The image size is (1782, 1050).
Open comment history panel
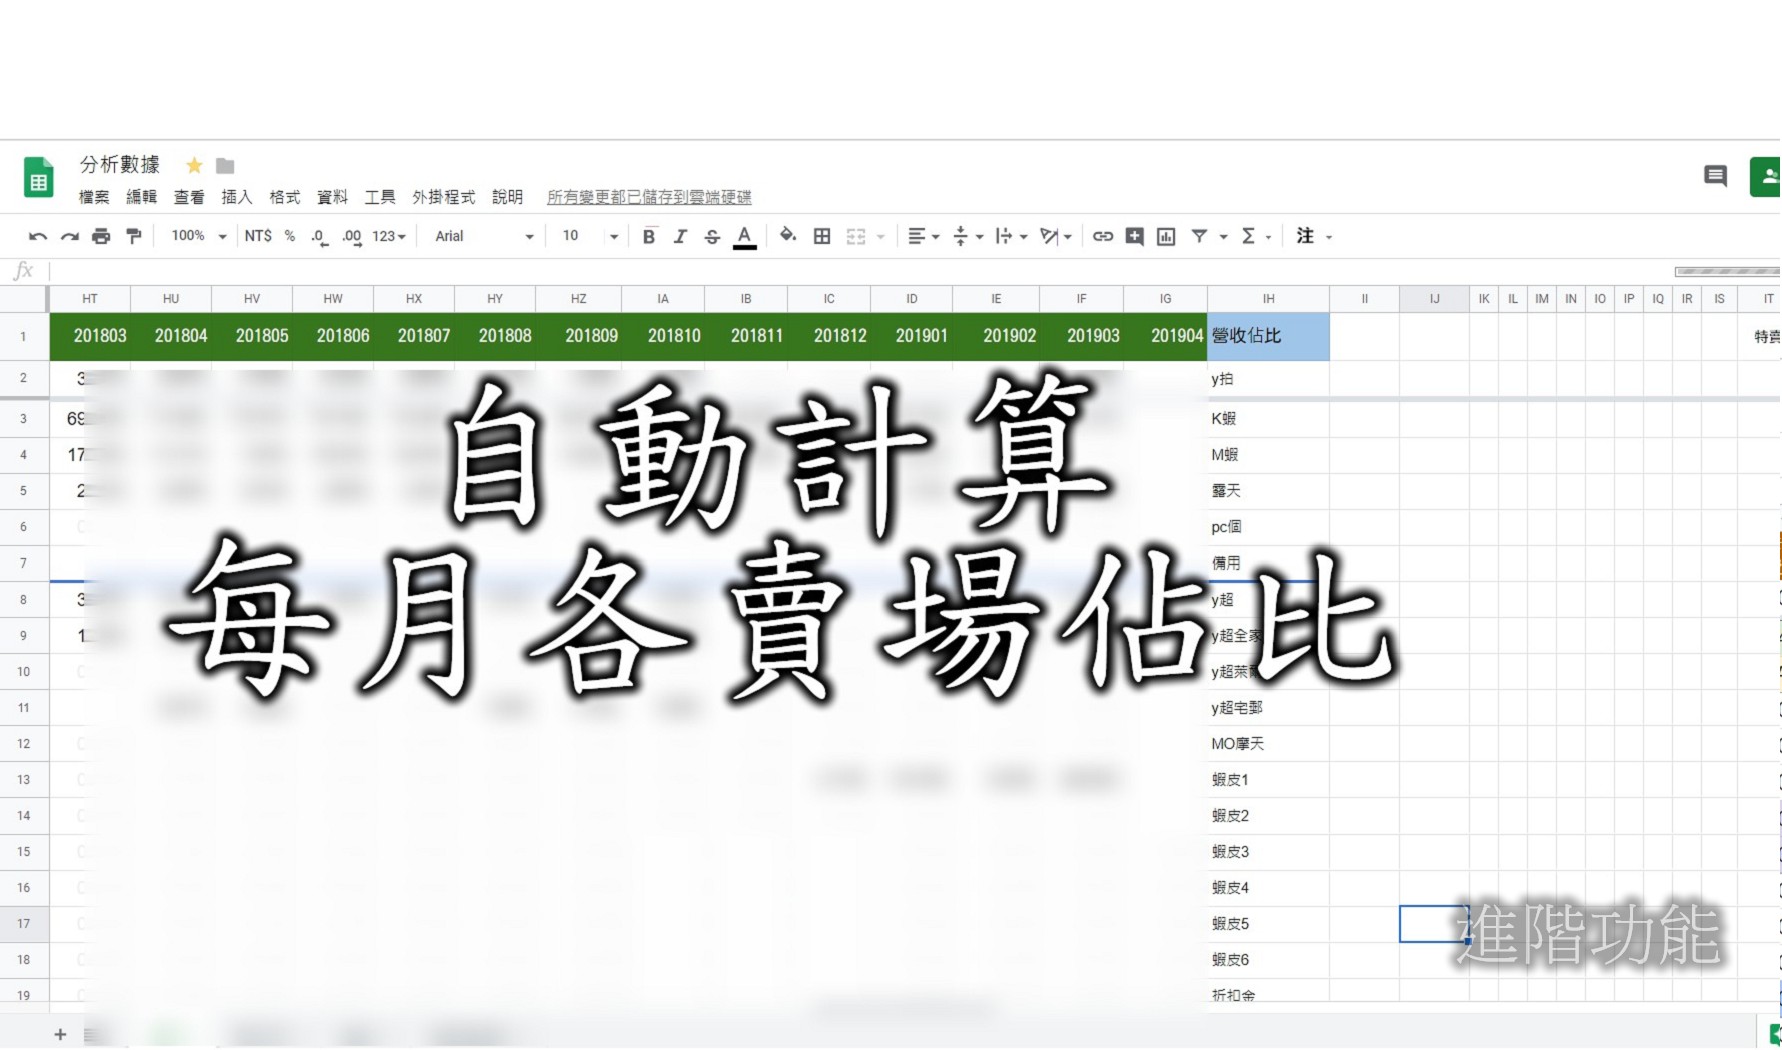point(1715,176)
